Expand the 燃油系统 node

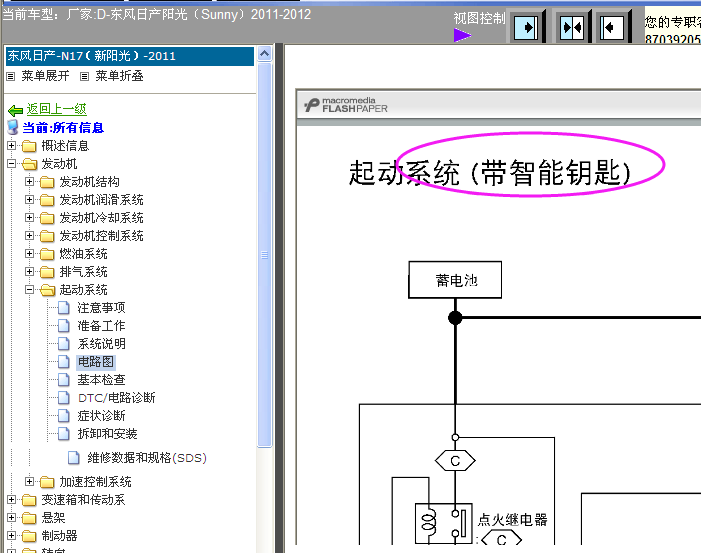point(30,253)
